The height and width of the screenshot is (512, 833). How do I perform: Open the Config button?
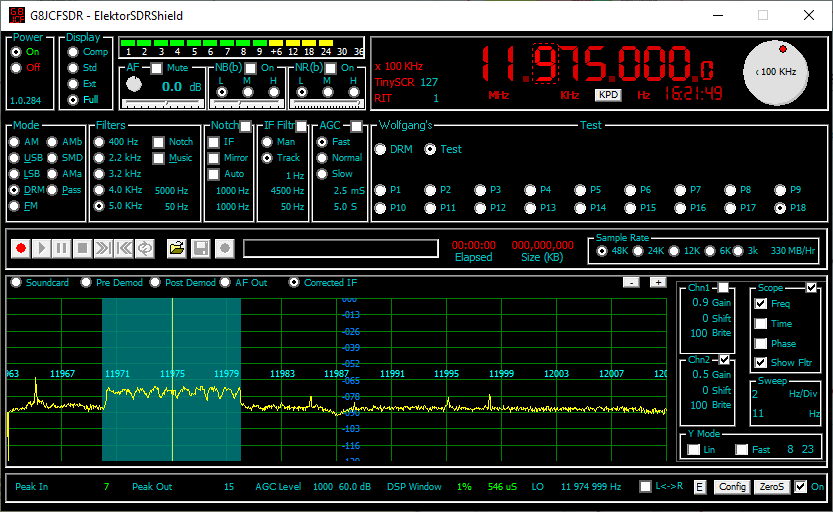732,487
